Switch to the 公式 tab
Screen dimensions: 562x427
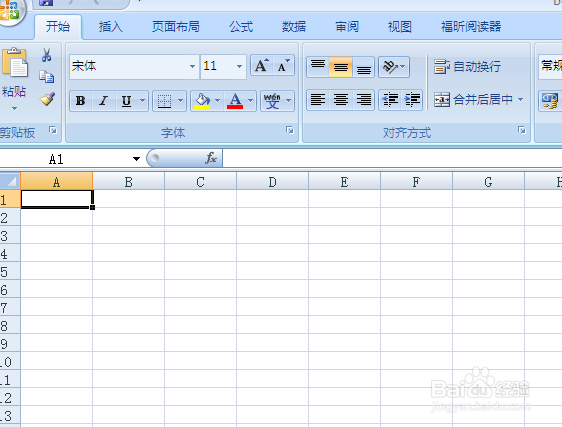(241, 27)
